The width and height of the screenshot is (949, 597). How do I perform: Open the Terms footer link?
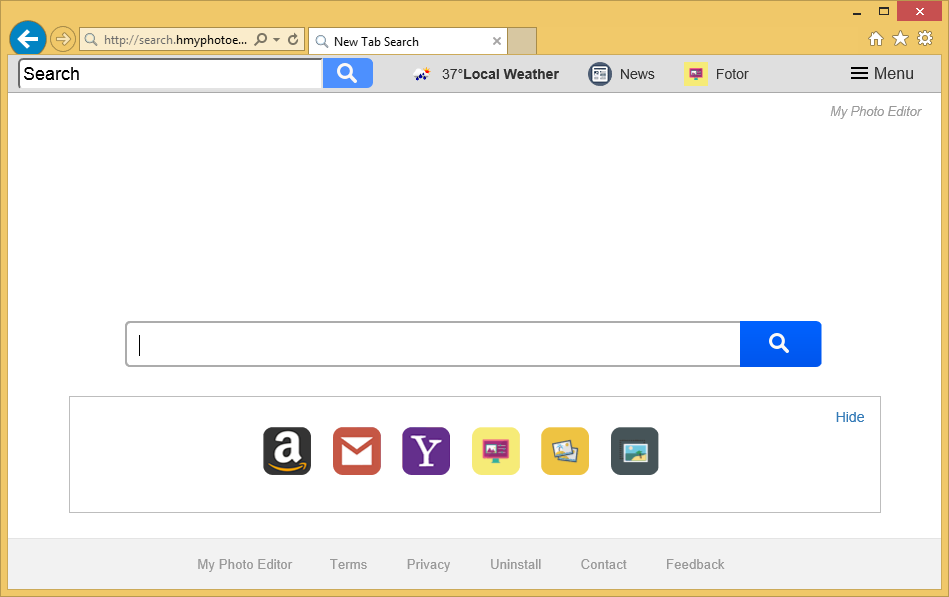click(x=349, y=564)
